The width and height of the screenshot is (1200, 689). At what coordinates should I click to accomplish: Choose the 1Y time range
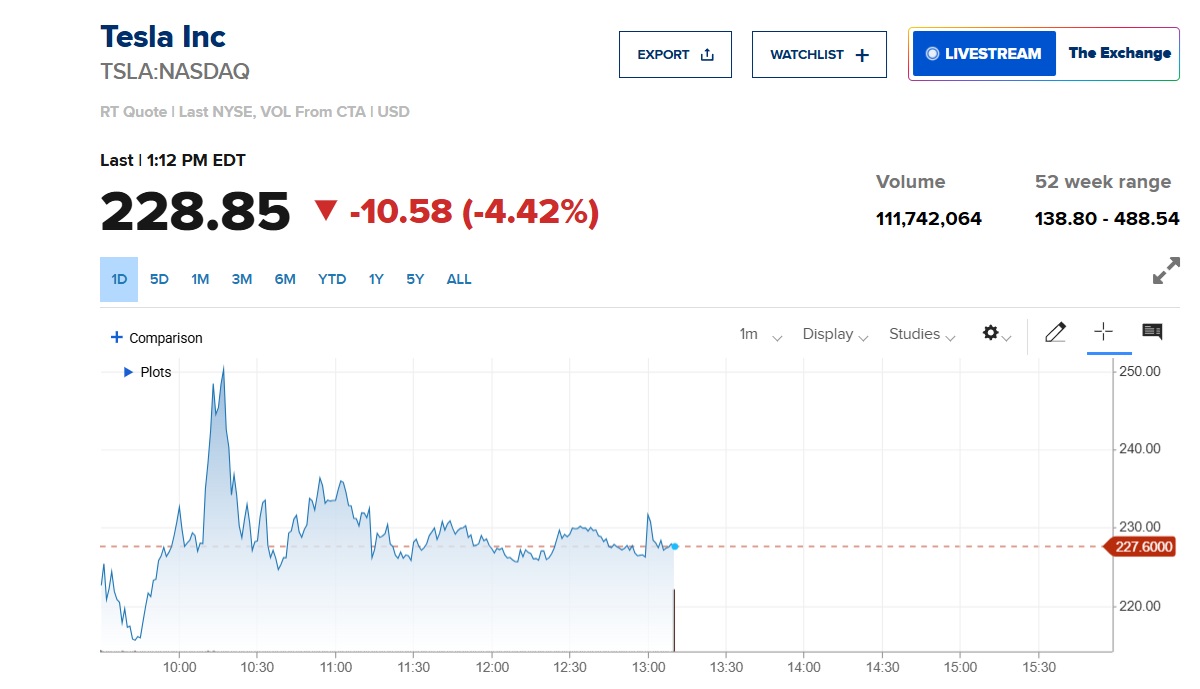(x=376, y=279)
